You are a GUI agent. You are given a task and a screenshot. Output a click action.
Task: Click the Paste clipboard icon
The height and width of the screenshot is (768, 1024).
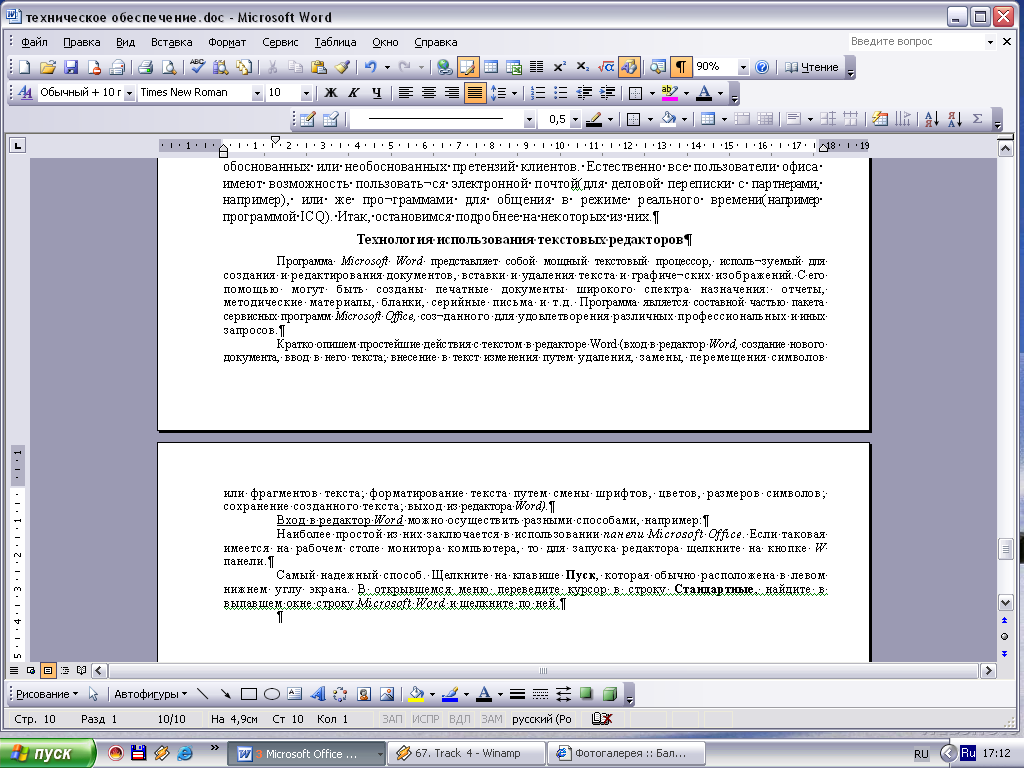(319, 67)
